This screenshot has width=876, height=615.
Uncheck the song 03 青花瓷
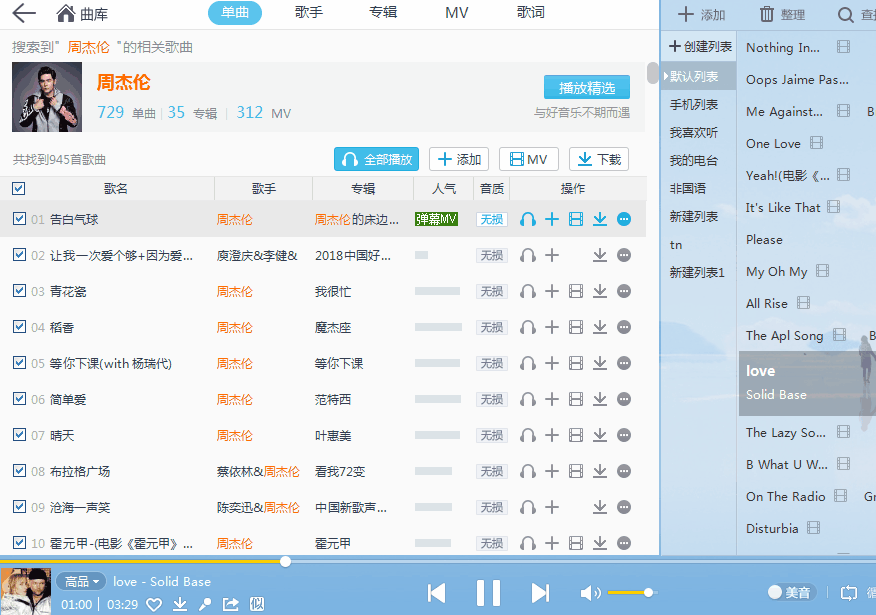(19, 291)
